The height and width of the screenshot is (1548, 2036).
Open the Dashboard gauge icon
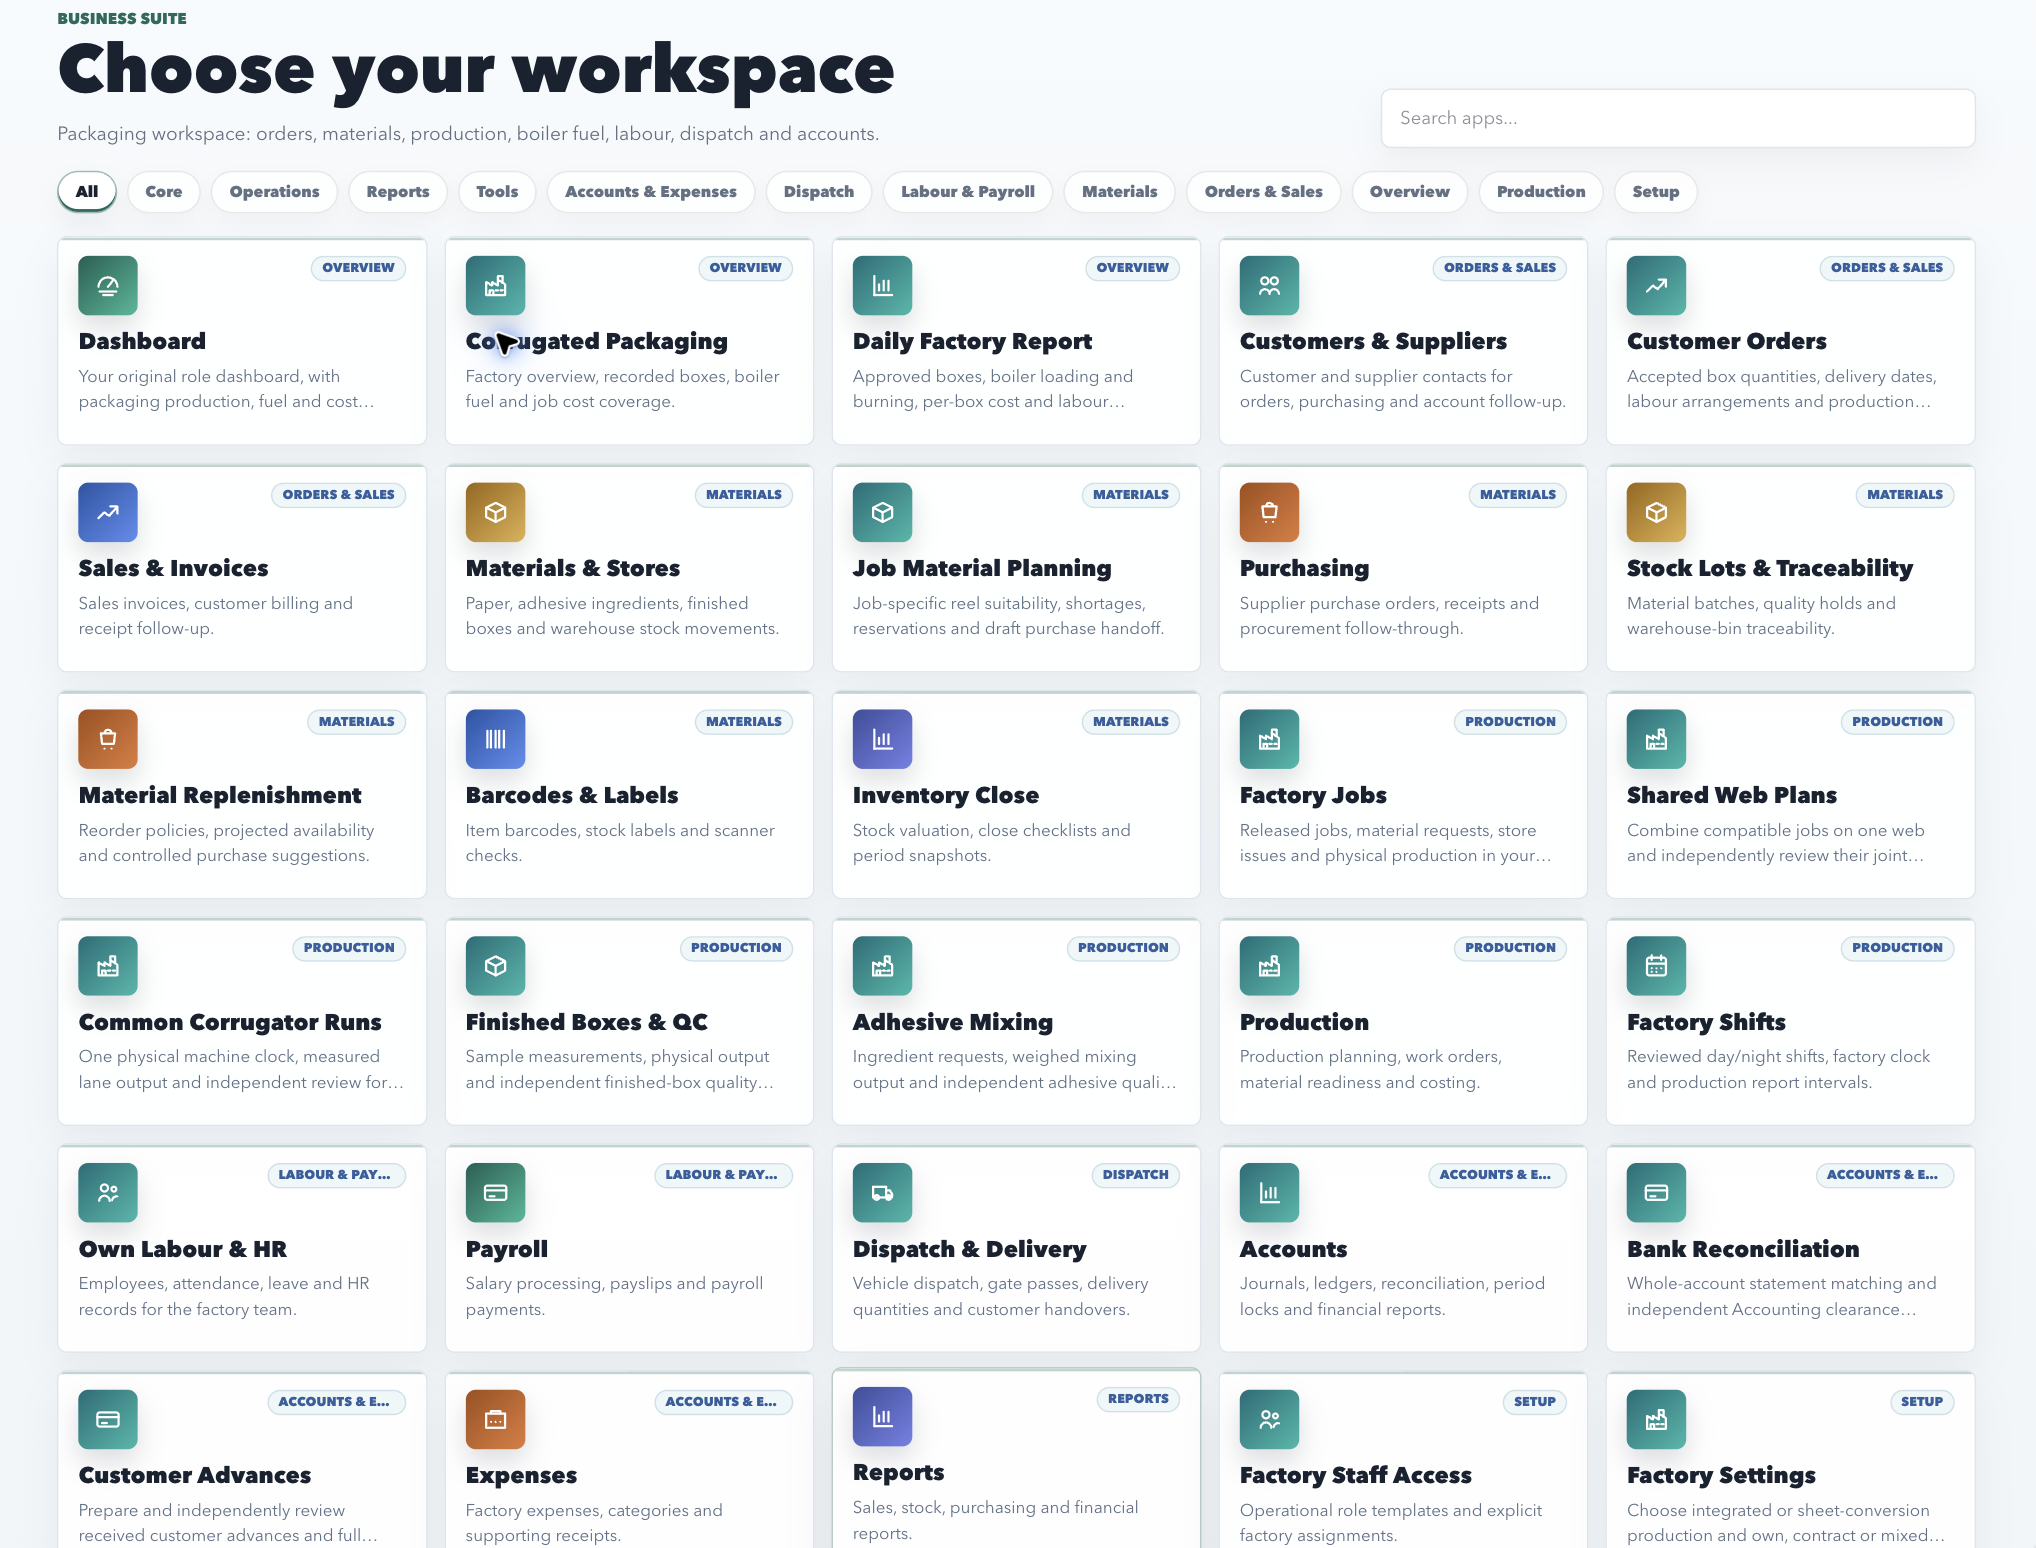(x=108, y=286)
